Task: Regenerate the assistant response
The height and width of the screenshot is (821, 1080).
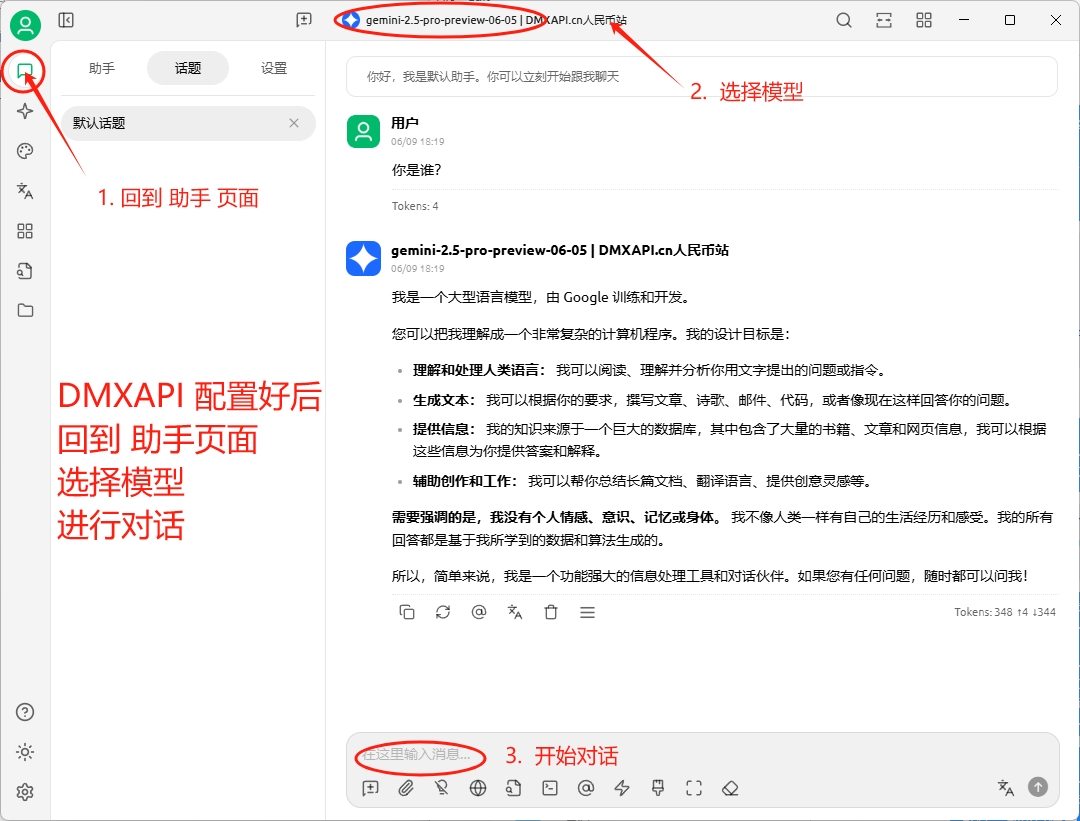Action: (x=443, y=612)
